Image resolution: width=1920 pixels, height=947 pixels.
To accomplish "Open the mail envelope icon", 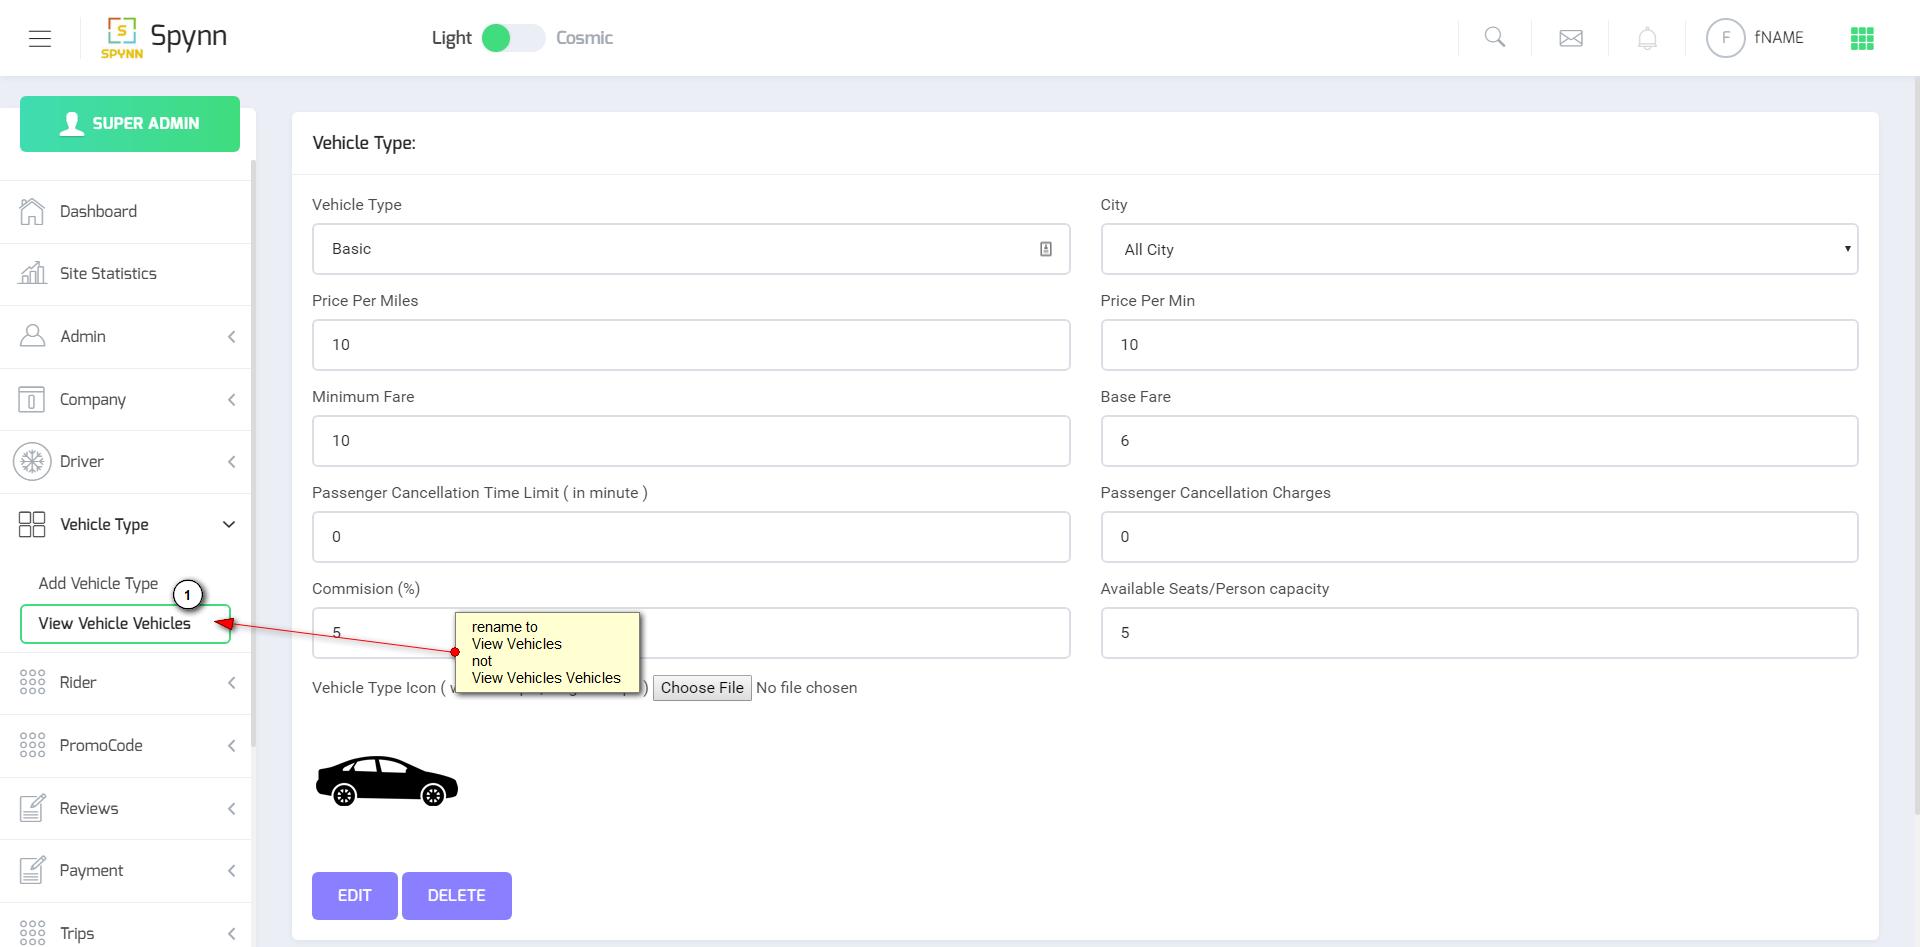I will coord(1571,38).
